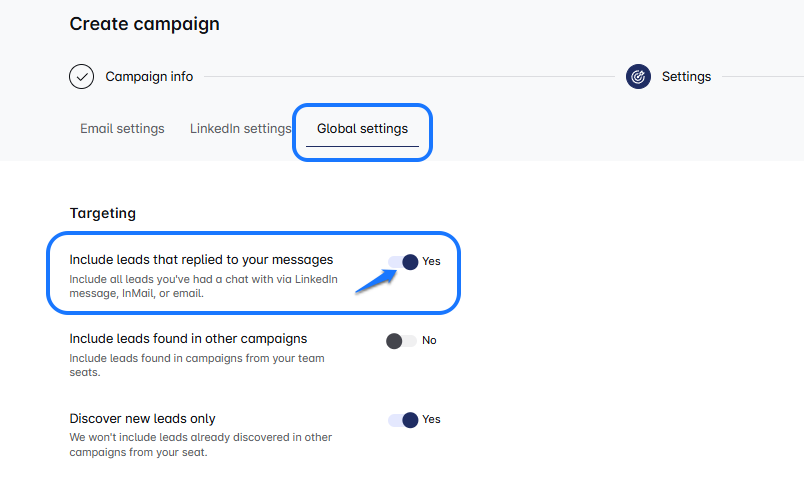Image resolution: width=804 pixels, height=491 pixels.
Task: Go back to Campaign info step
Action: (149, 77)
